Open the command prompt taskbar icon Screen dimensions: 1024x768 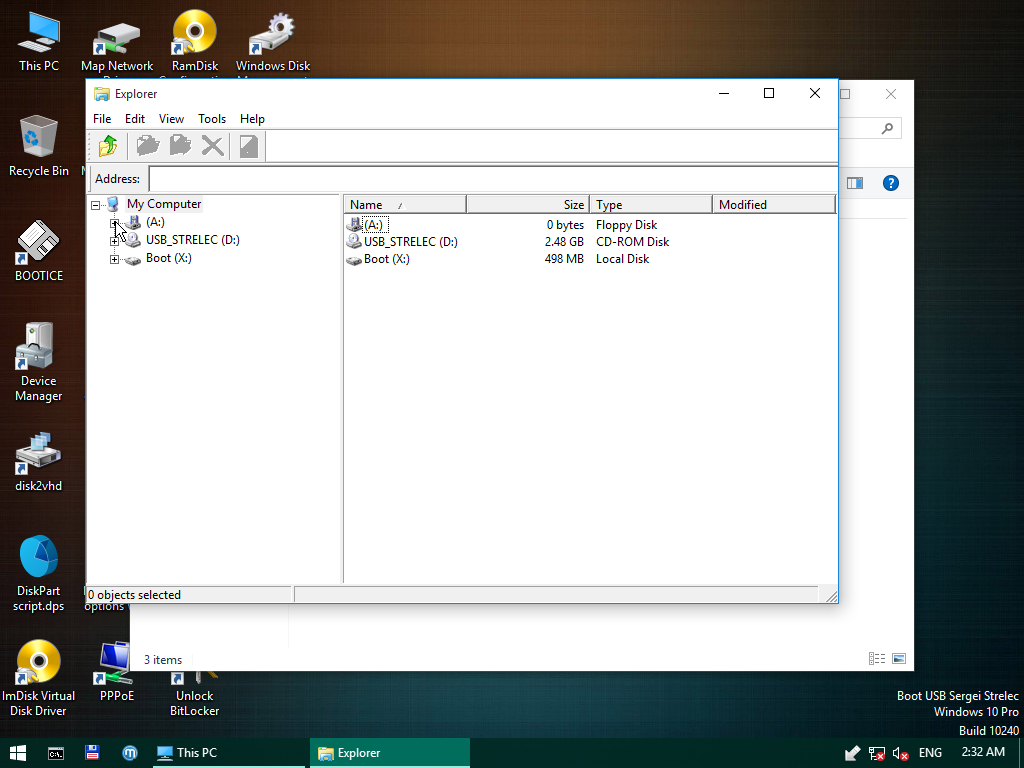point(56,753)
